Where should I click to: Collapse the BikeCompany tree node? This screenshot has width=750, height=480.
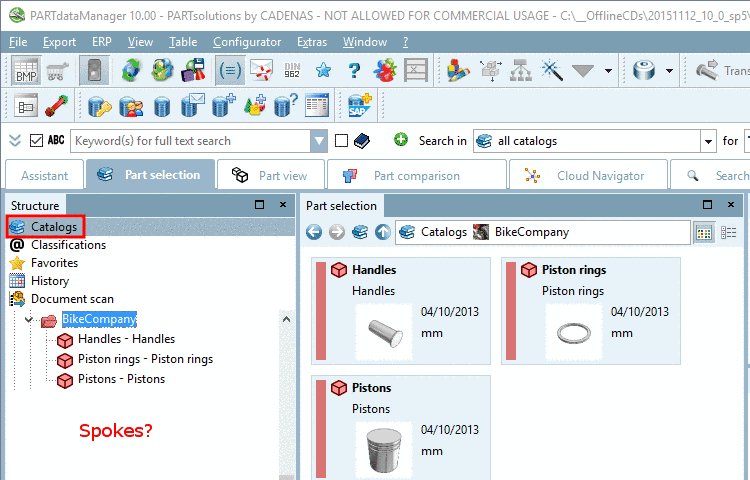[29, 320]
